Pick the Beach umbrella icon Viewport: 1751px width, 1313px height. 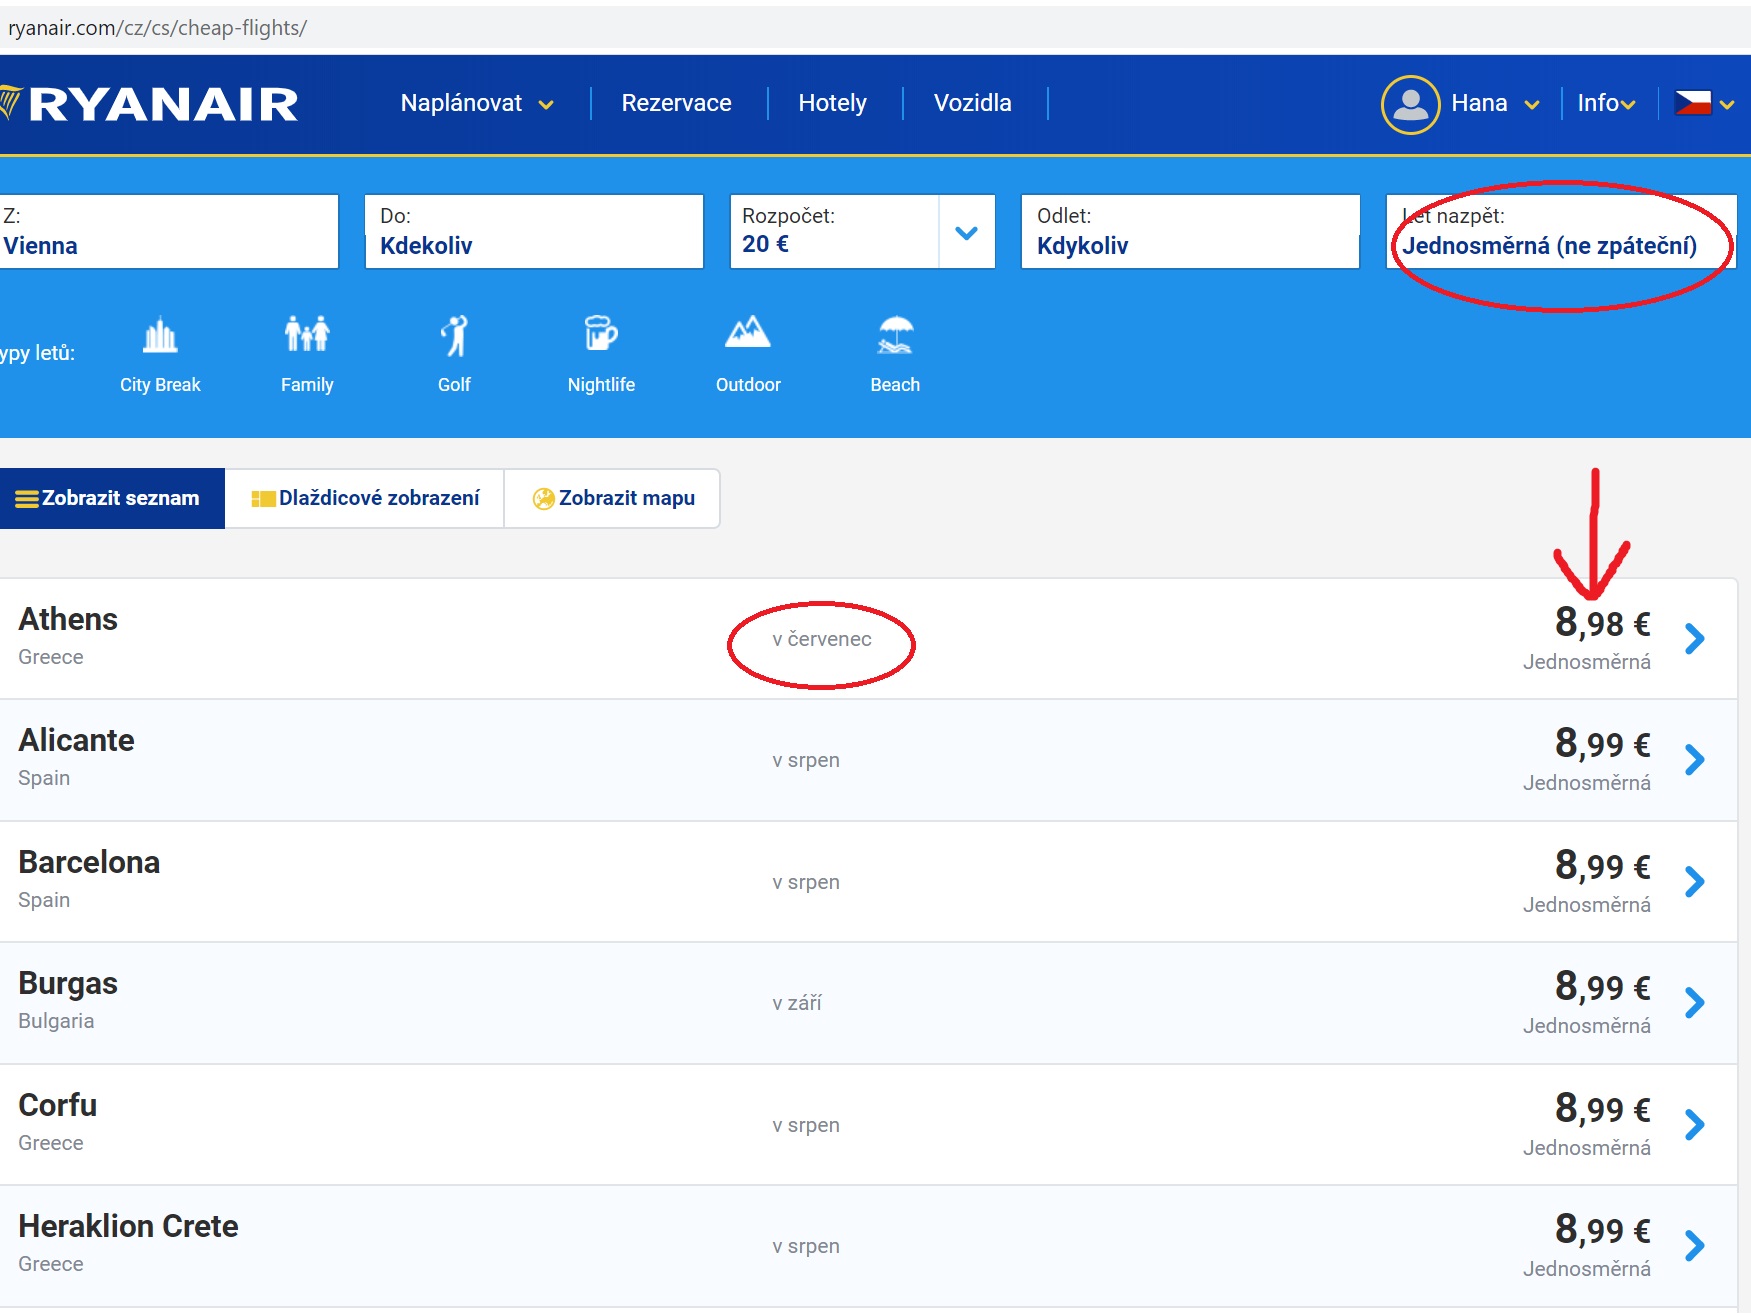[895, 335]
